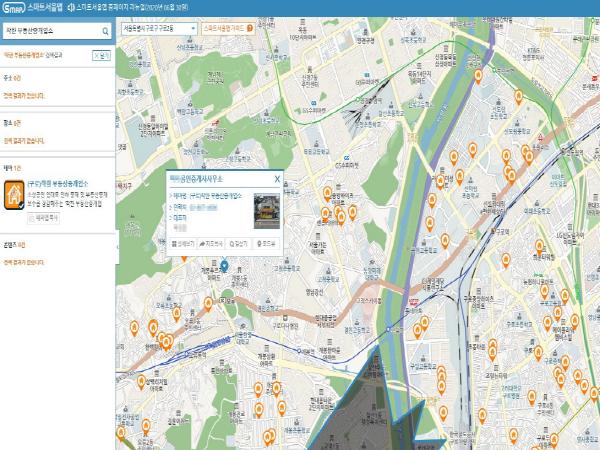Click the orange house theme icon
Screen dimensions: 600x450
tap(15, 193)
